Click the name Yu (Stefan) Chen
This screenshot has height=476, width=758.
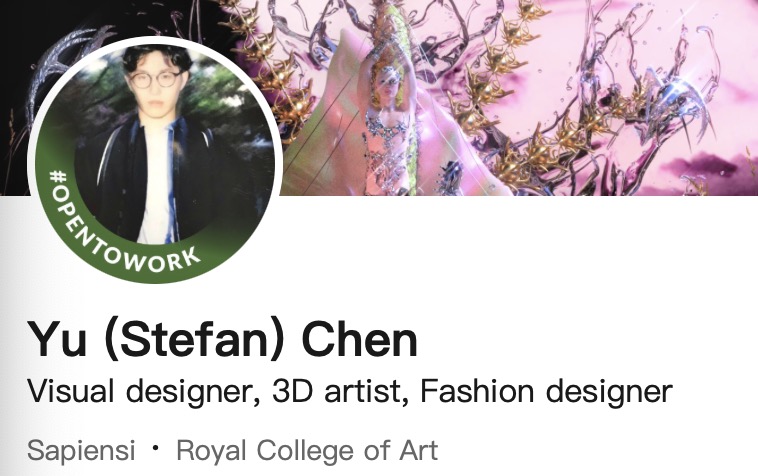222,339
